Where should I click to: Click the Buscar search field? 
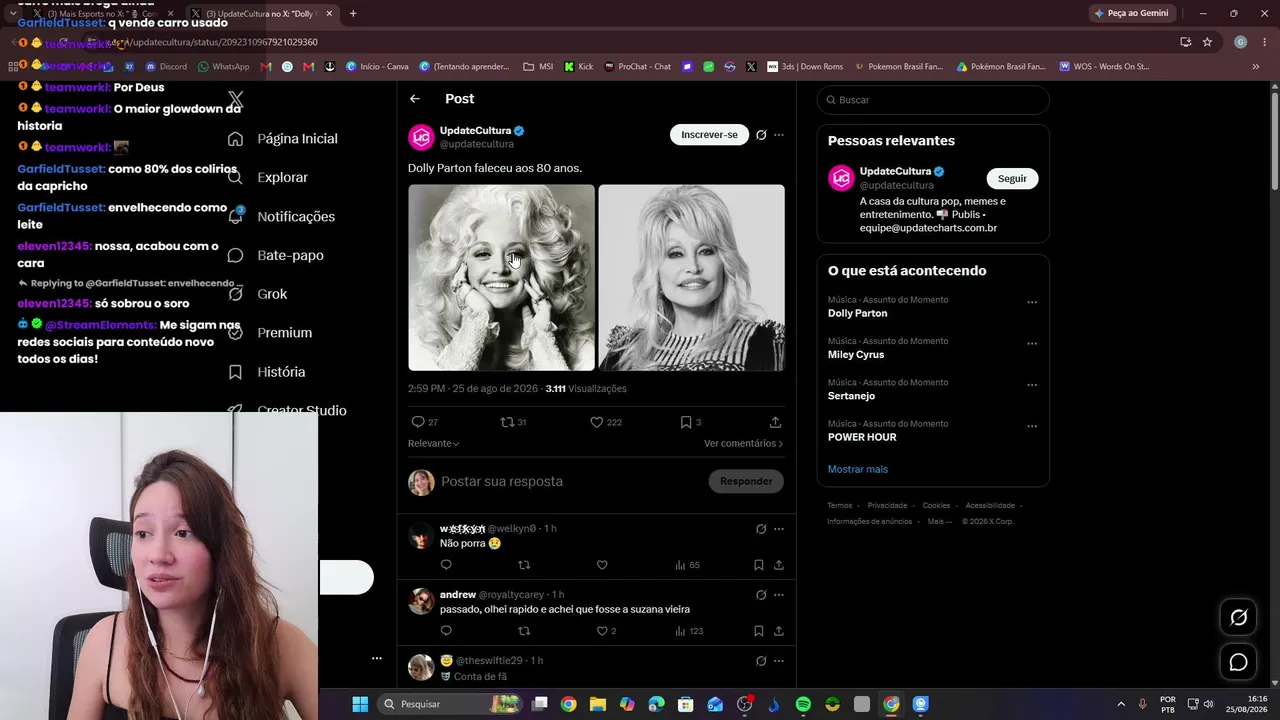coord(933,100)
